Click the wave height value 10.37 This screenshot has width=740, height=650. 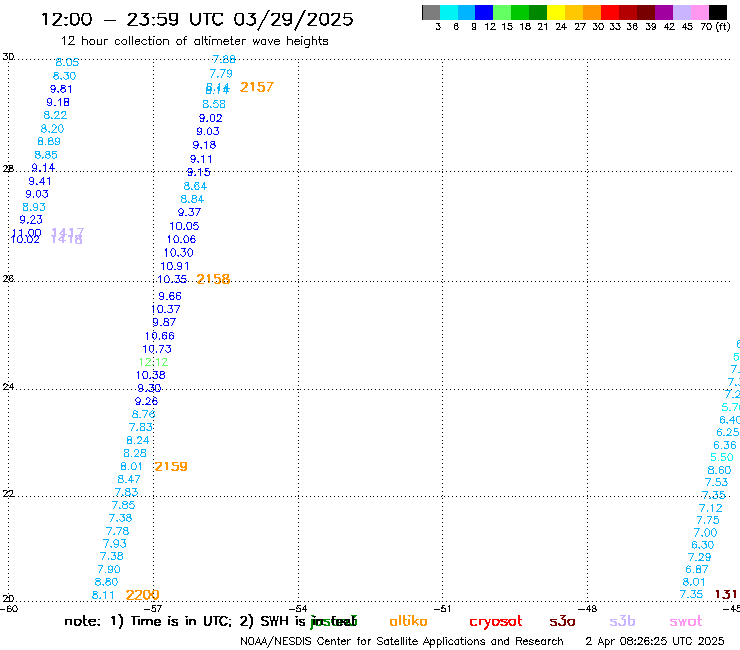166,310
